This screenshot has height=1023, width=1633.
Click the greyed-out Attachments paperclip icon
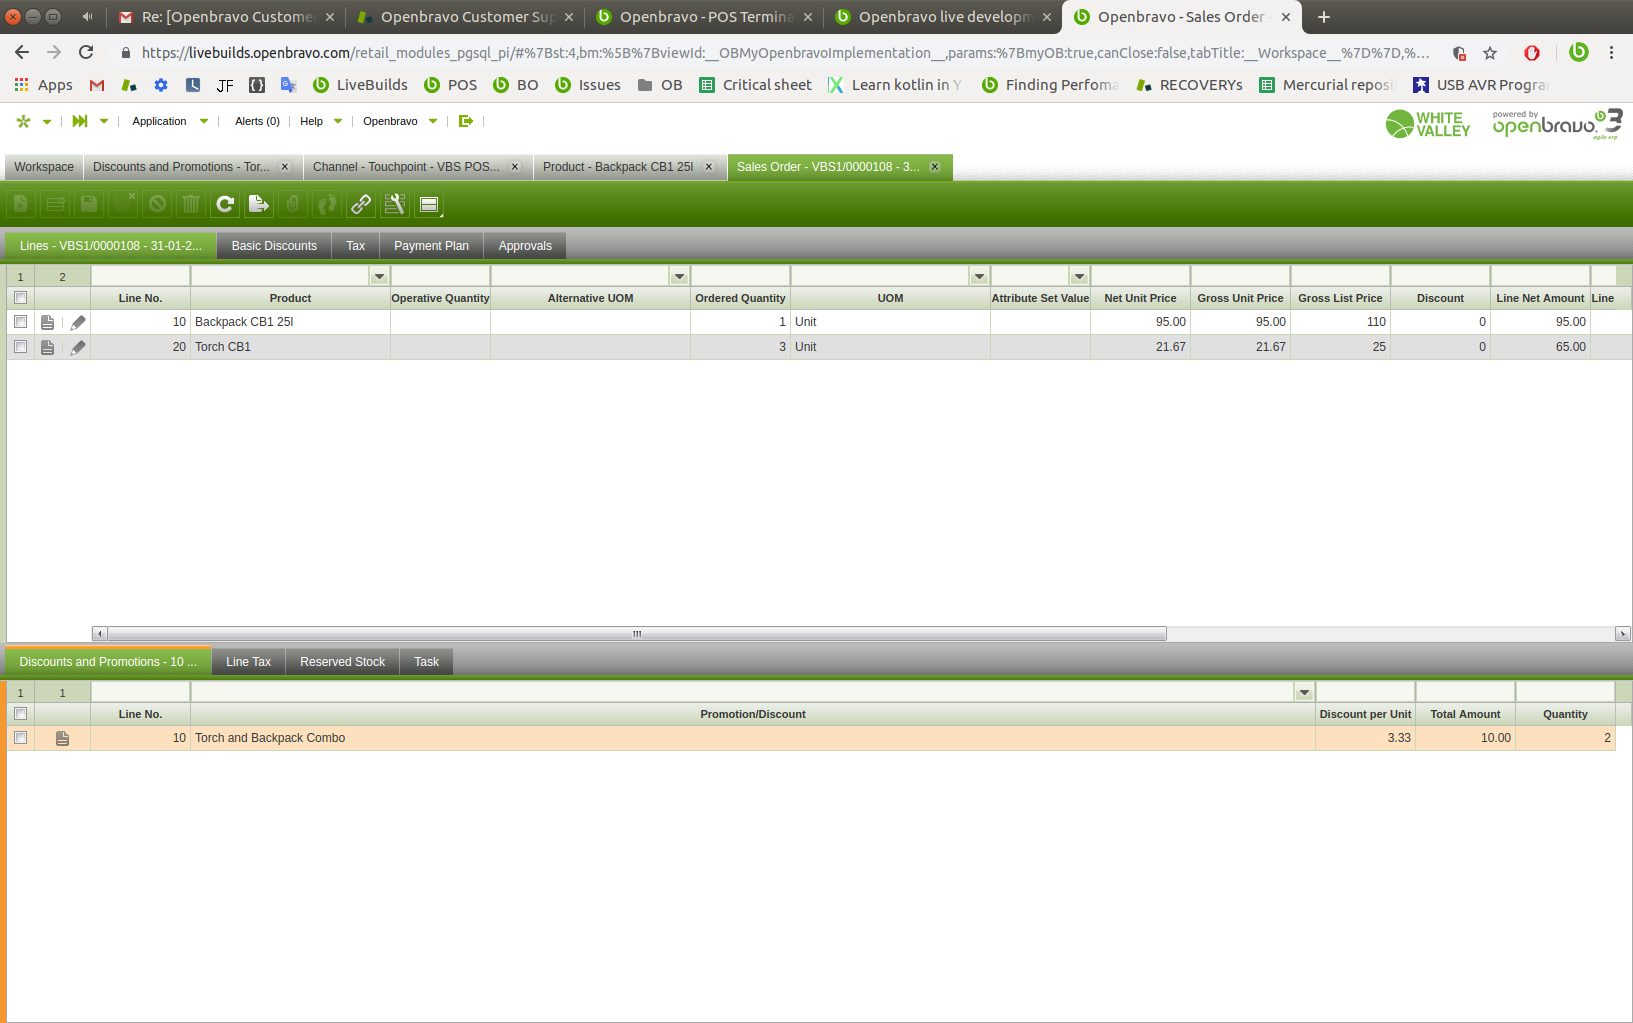(x=293, y=204)
